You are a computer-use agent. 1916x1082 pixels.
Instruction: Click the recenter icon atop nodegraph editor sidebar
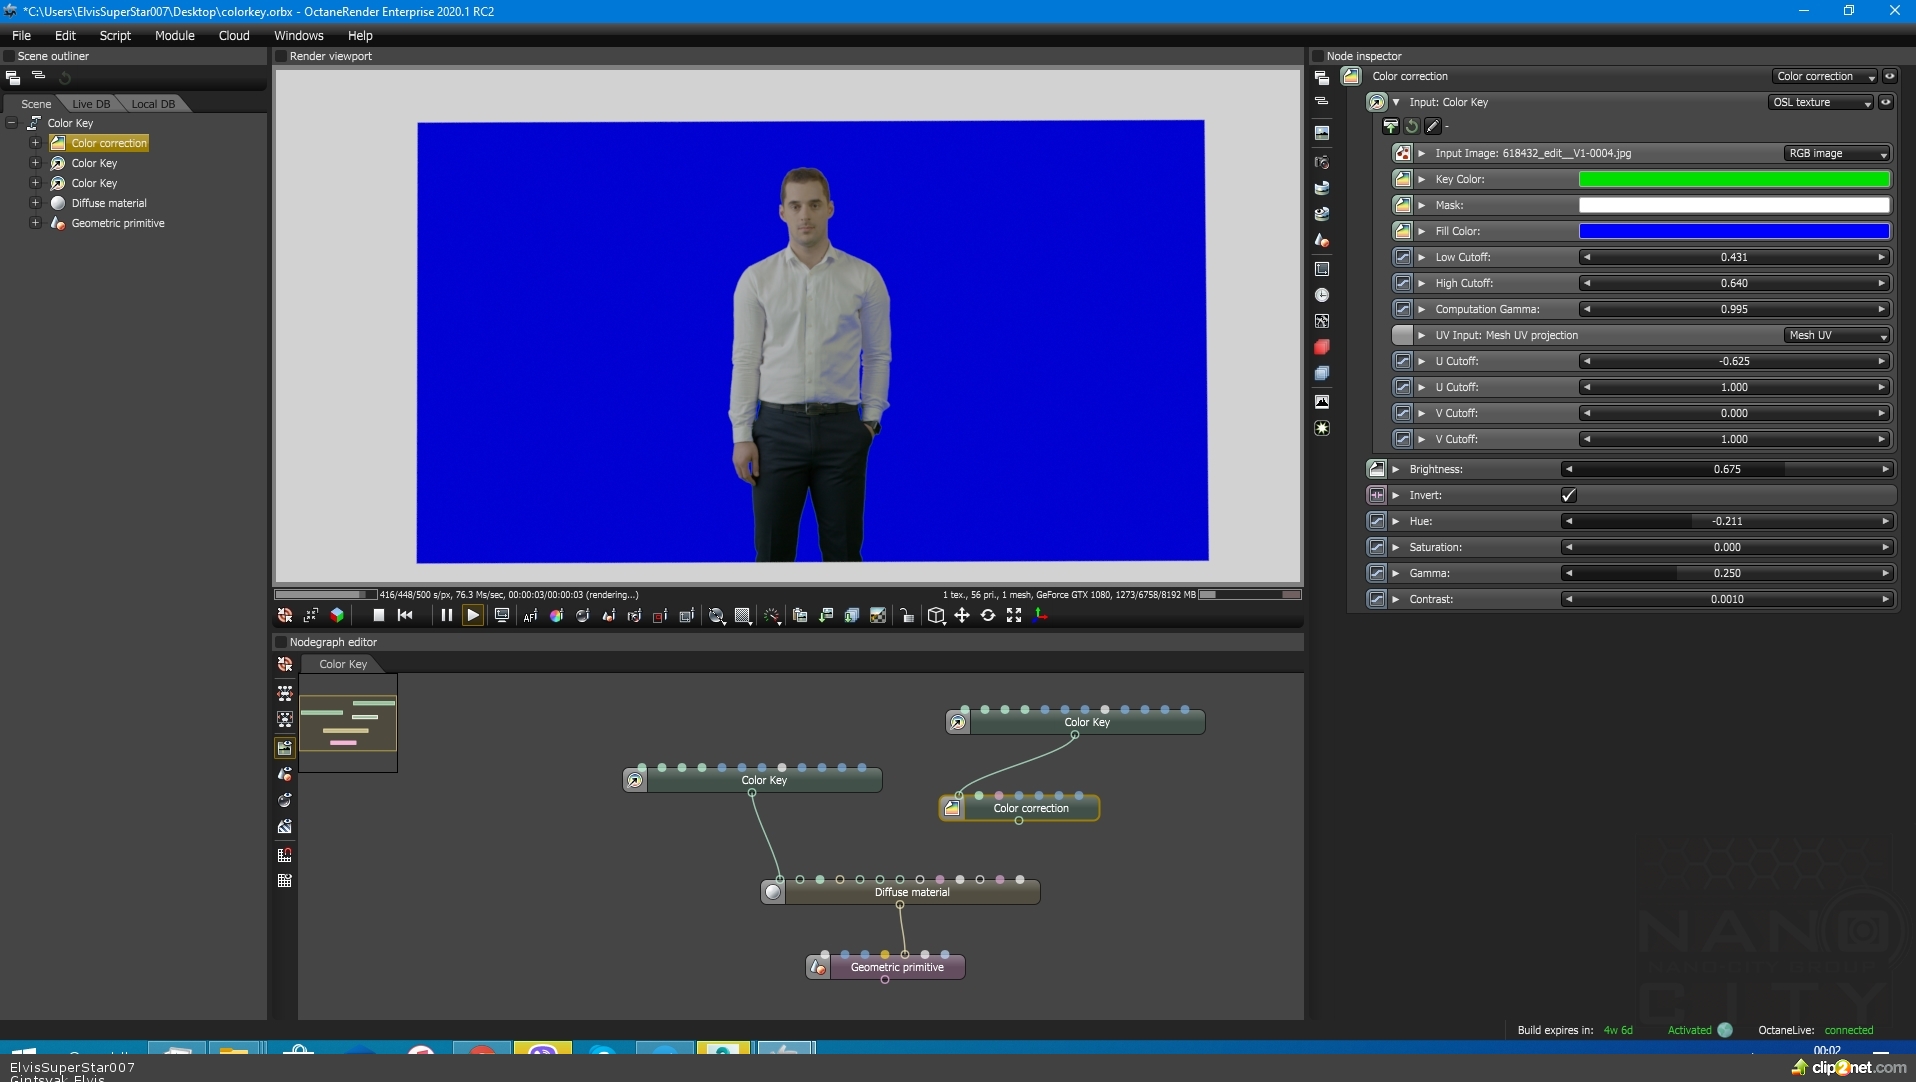pyautogui.click(x=285, y=665)
